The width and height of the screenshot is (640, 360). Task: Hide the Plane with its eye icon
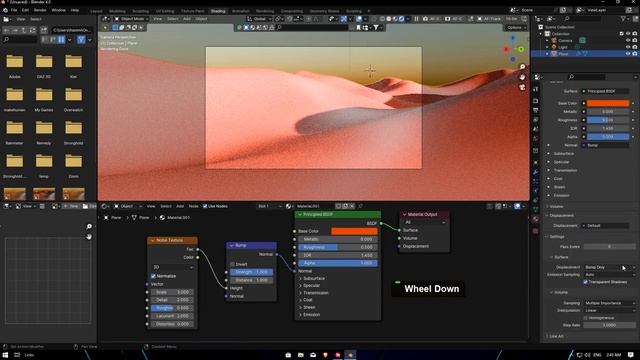628,53
